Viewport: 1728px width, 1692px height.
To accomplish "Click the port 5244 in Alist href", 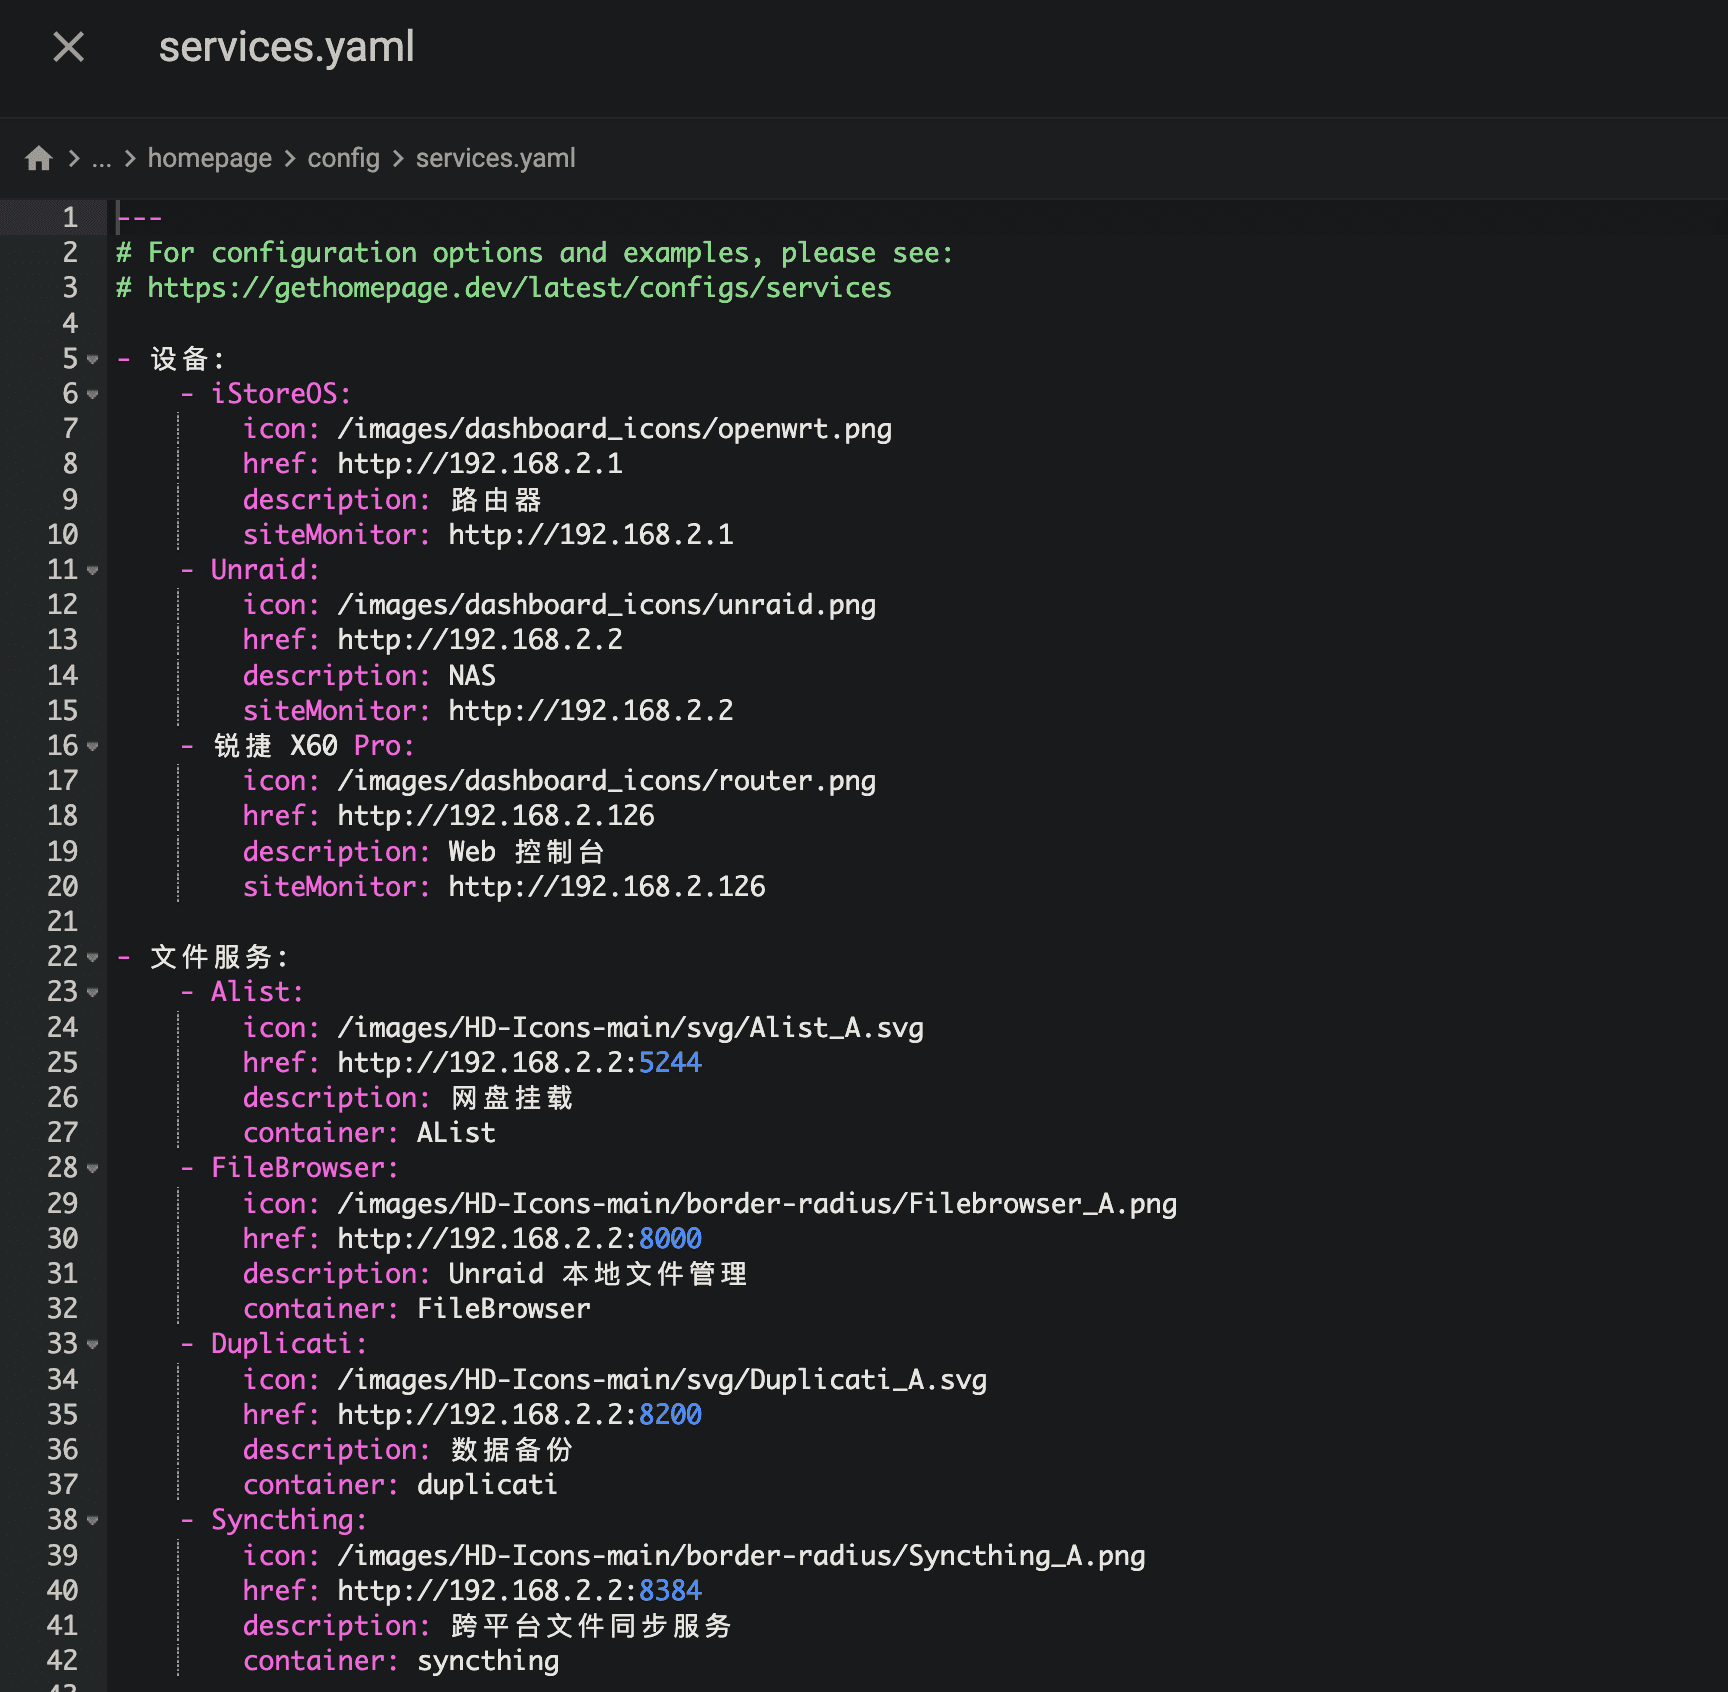I will point(670,1062).
